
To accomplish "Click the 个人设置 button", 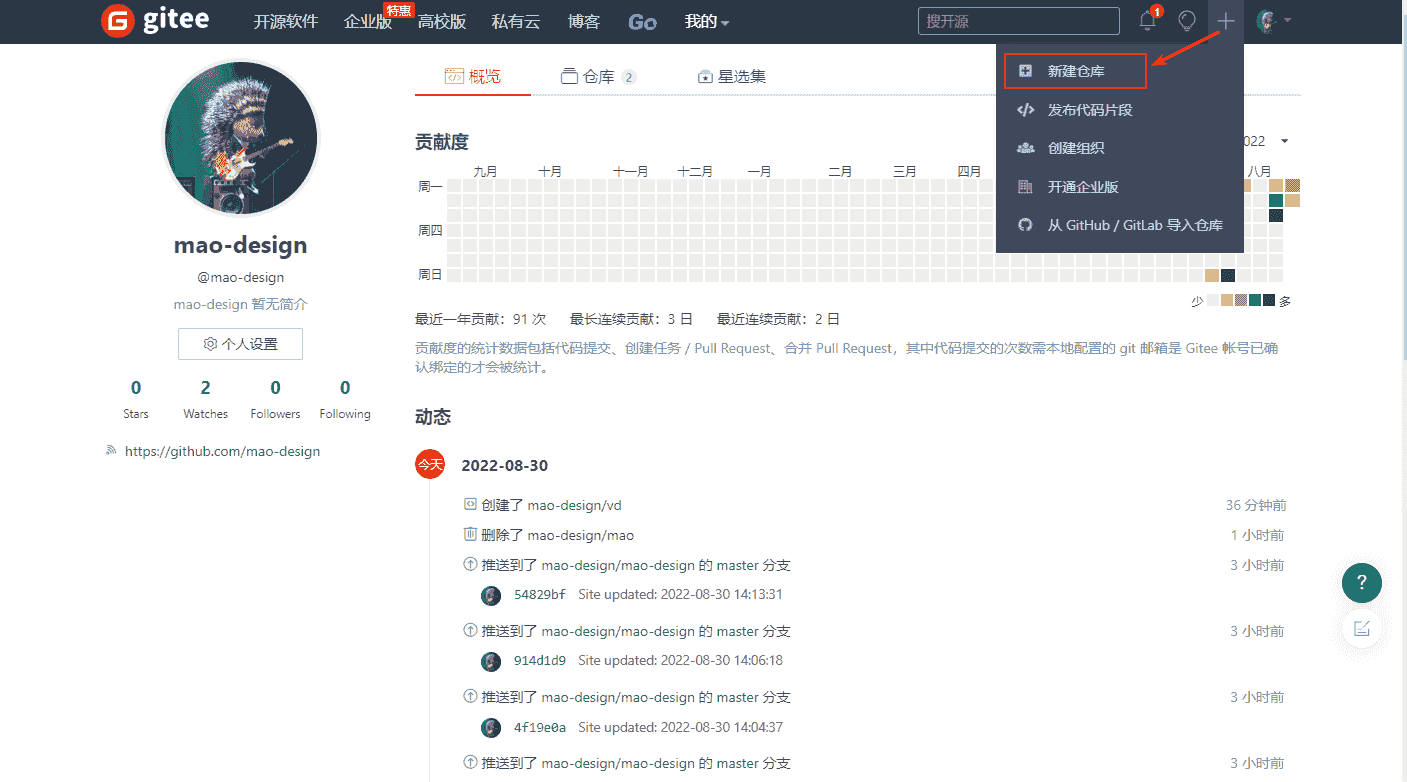I will point(240,344).
